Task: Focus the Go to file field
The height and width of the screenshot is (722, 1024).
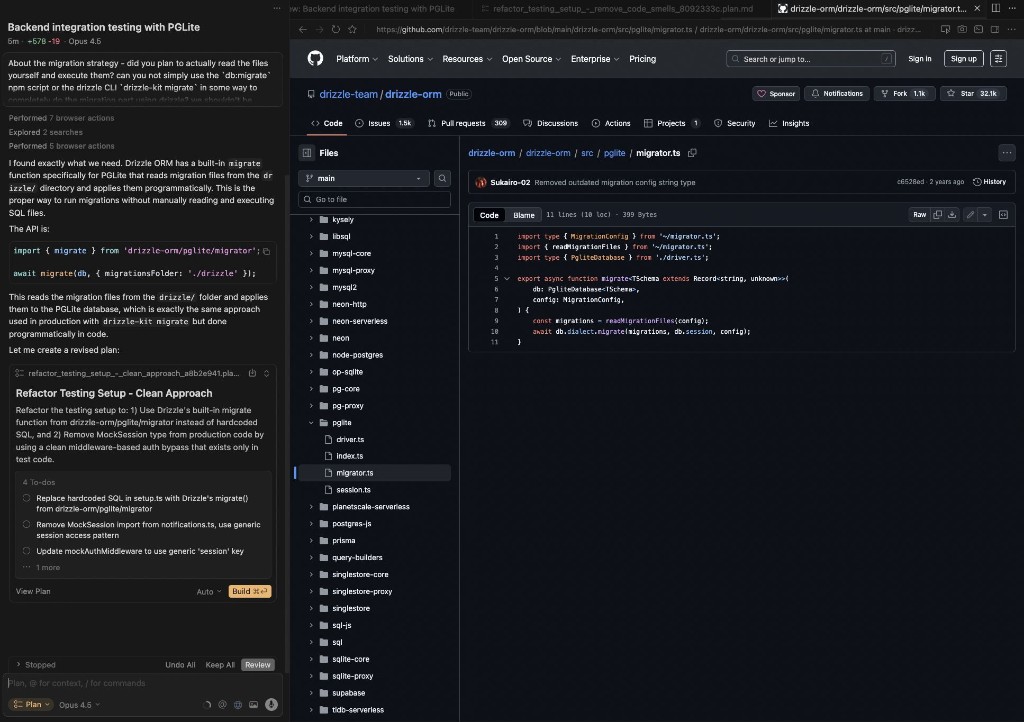Action: tap(374, 199)
